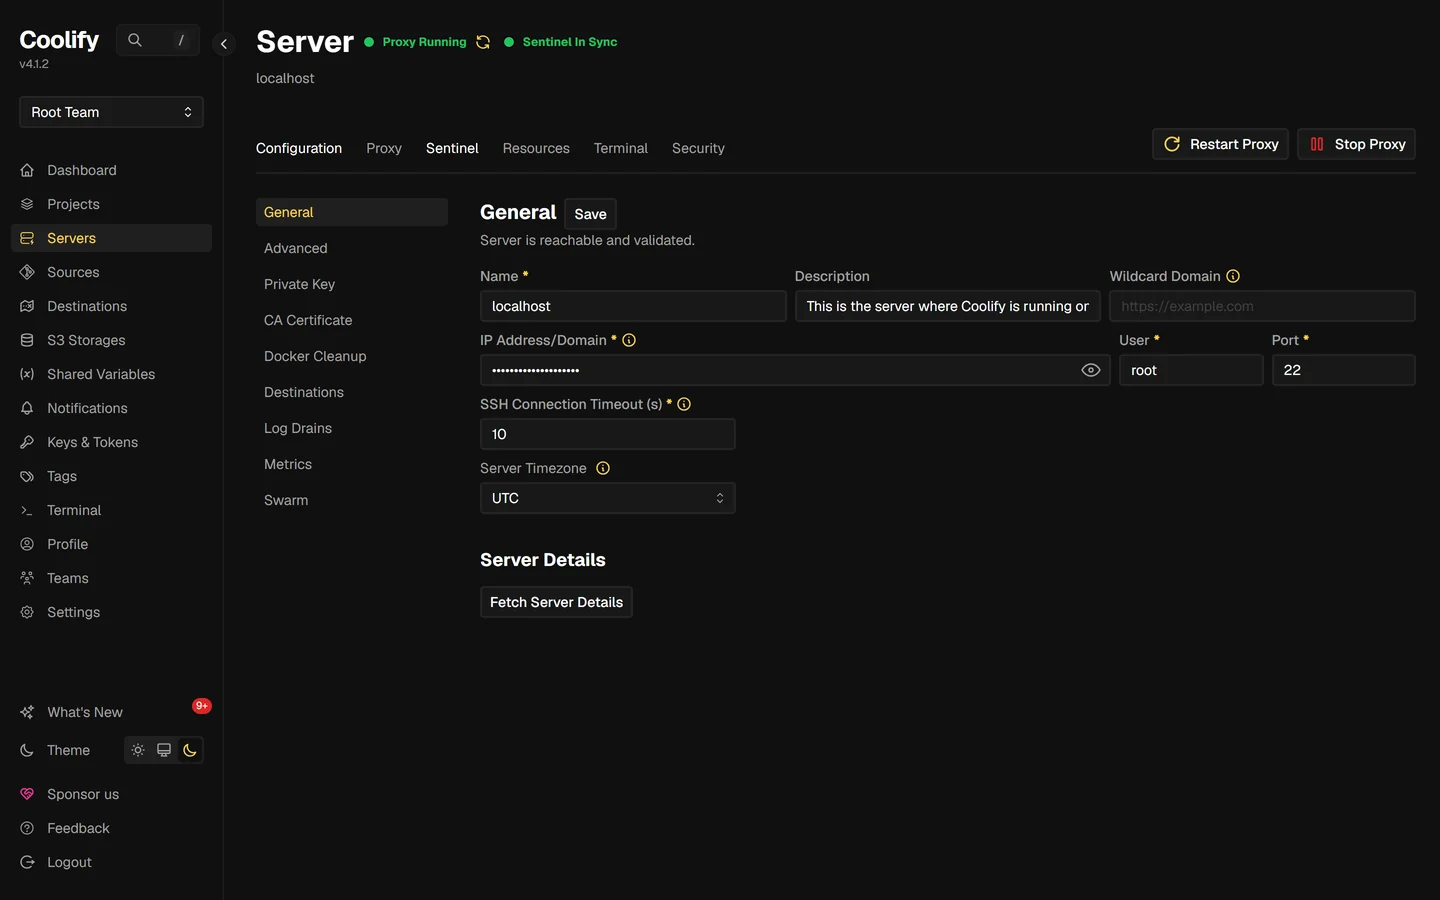Show SSH Connection Timeout info icon
Screen dimensions: 1440x900
pyautogui.click(x=684, y=404)
